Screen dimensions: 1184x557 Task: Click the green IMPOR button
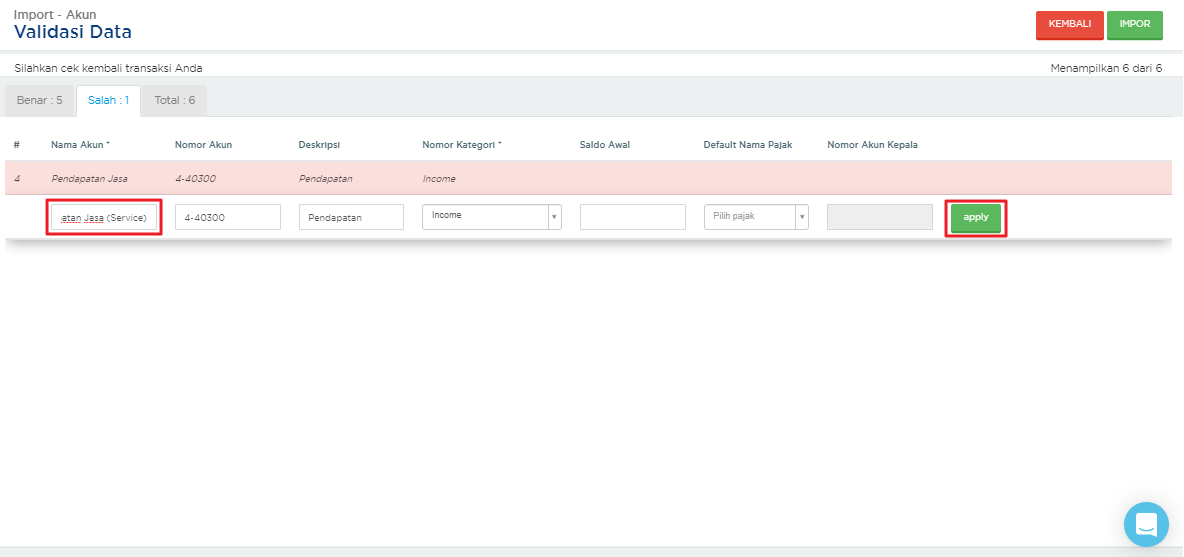[x=1134, y=24]
